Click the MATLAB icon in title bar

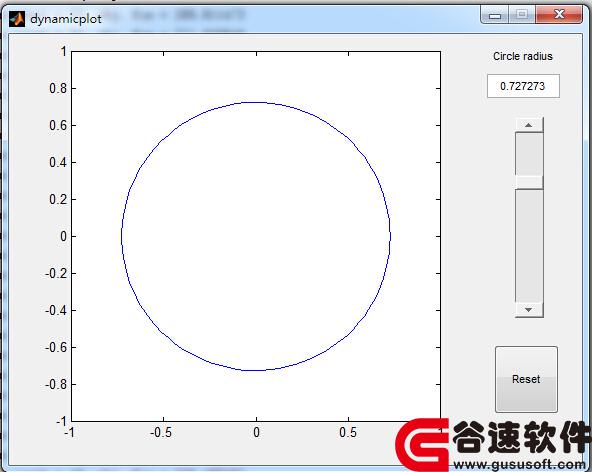tap(17, 19)
